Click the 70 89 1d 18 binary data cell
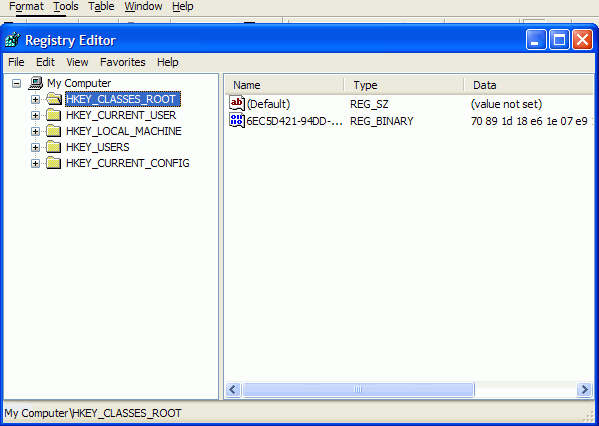 pos(531,121)
